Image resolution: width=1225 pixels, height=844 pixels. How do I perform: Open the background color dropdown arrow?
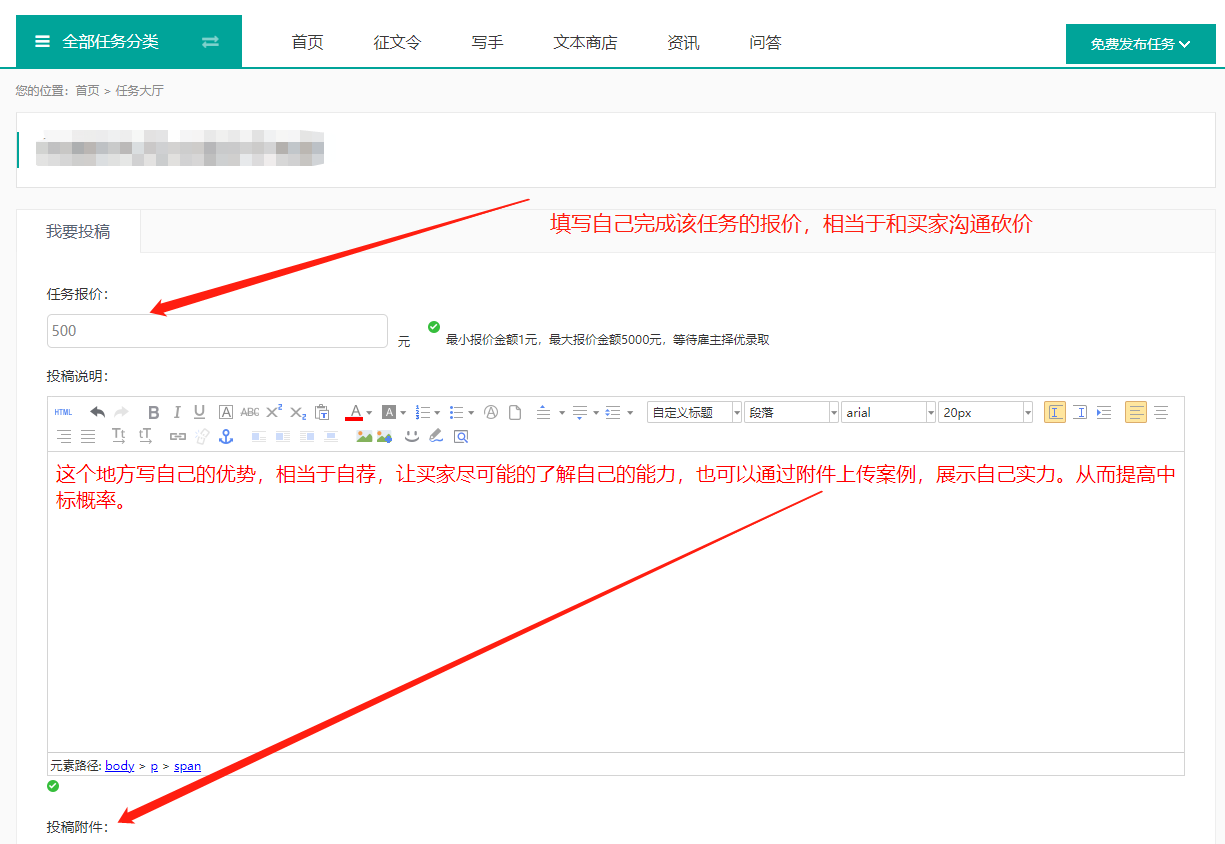403,412
